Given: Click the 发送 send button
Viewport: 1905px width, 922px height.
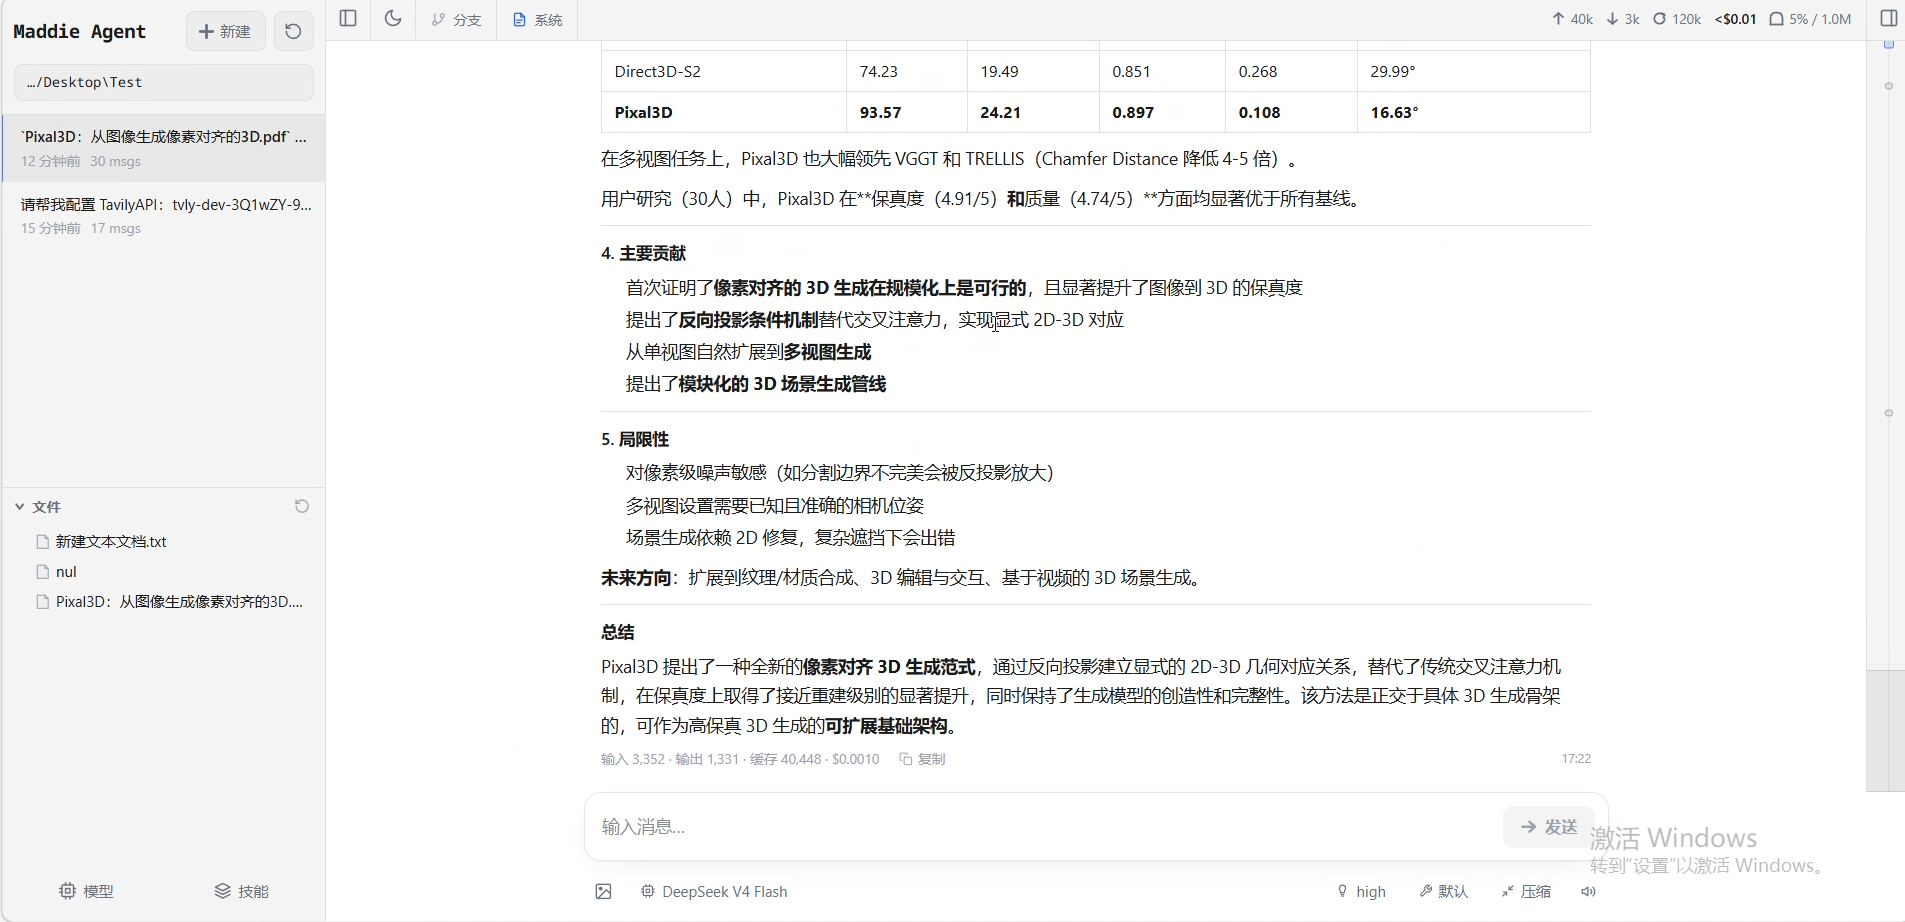Looking at the screenshot, I should click(1549, 827).
